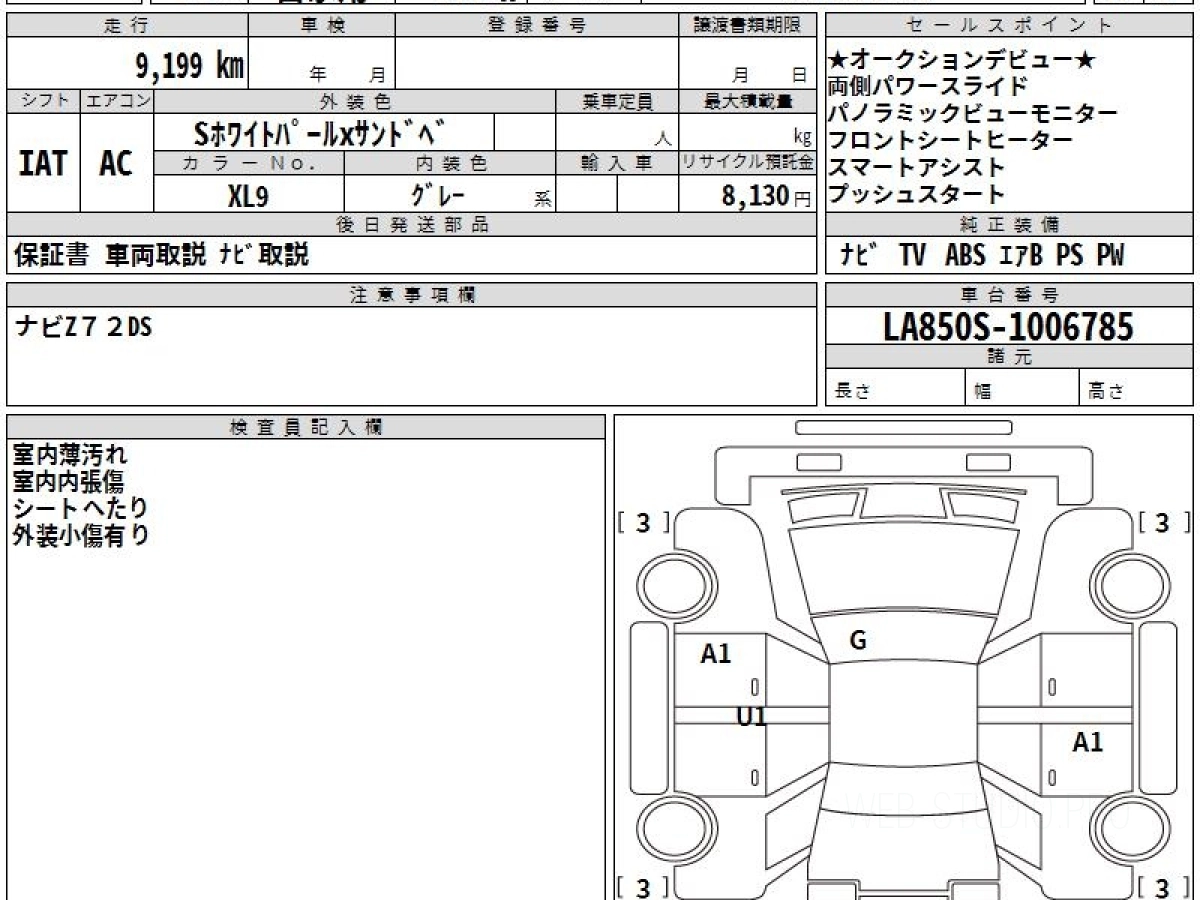Select ABS in the equipment row
Viewport: 1200px width, 900px height.
965,256
